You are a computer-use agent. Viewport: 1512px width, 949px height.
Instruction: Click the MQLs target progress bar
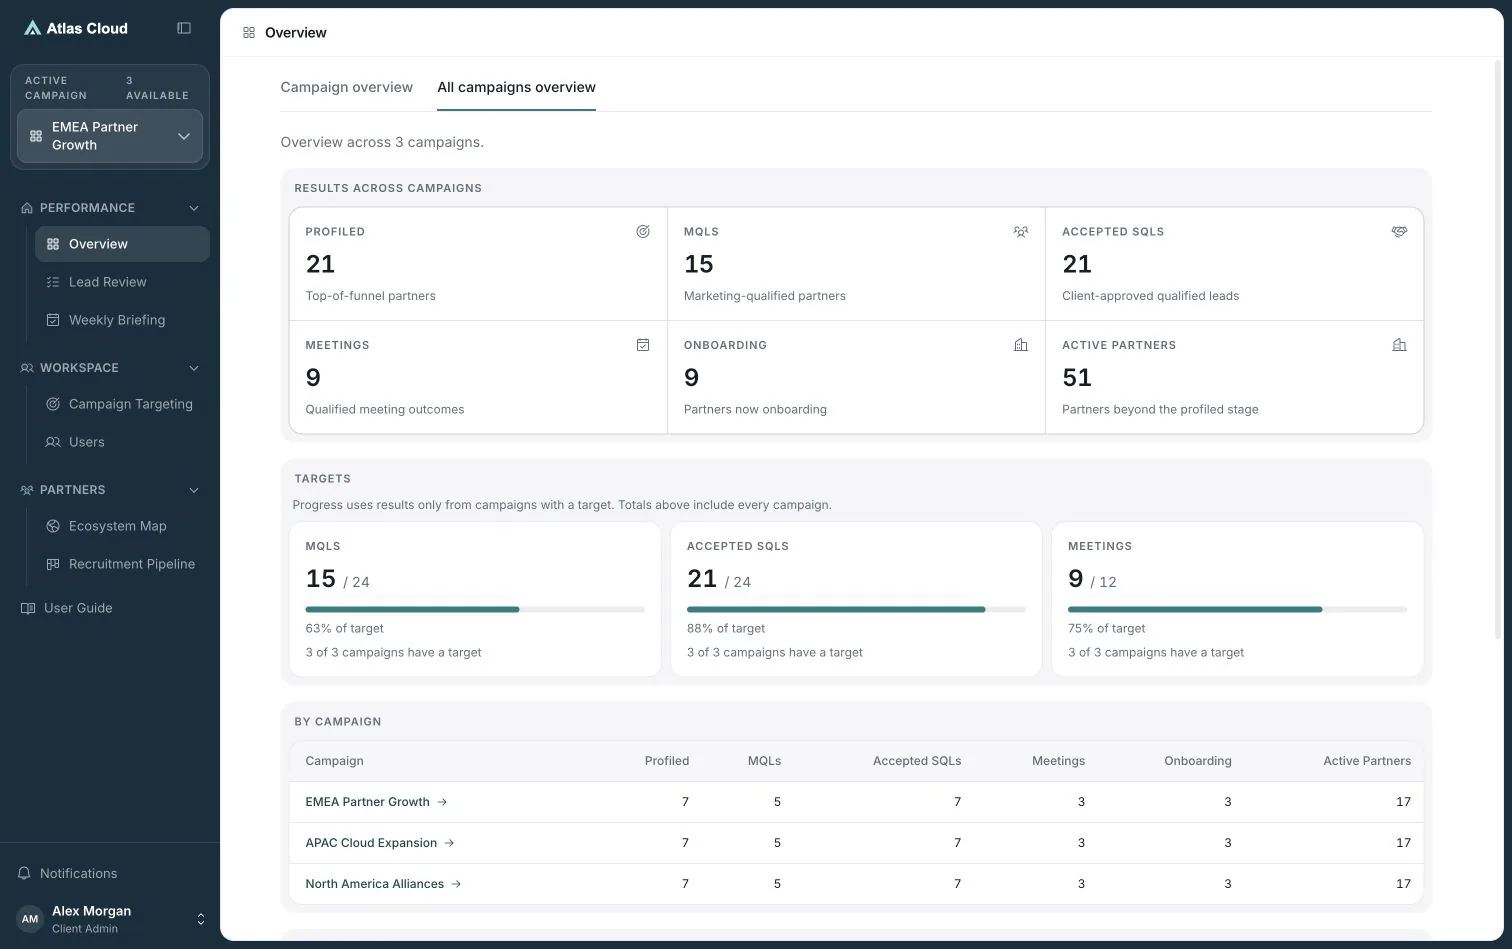coord(475,609)
